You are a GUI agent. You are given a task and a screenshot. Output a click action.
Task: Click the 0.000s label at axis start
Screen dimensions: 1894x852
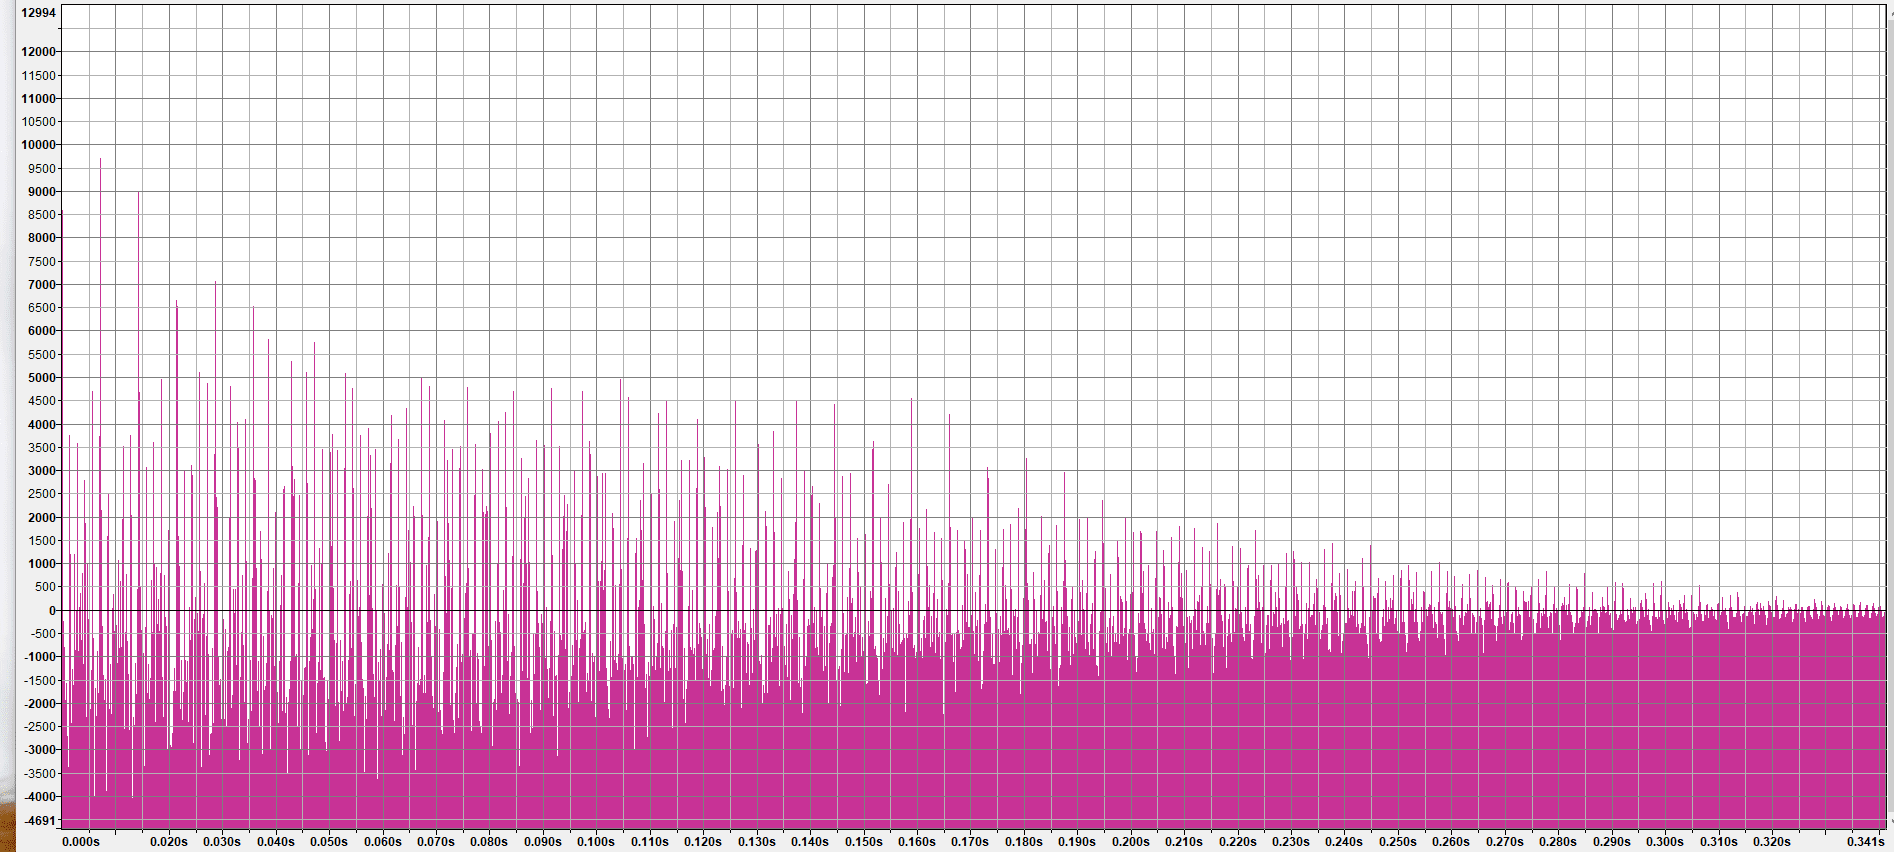tap(81, 842)
